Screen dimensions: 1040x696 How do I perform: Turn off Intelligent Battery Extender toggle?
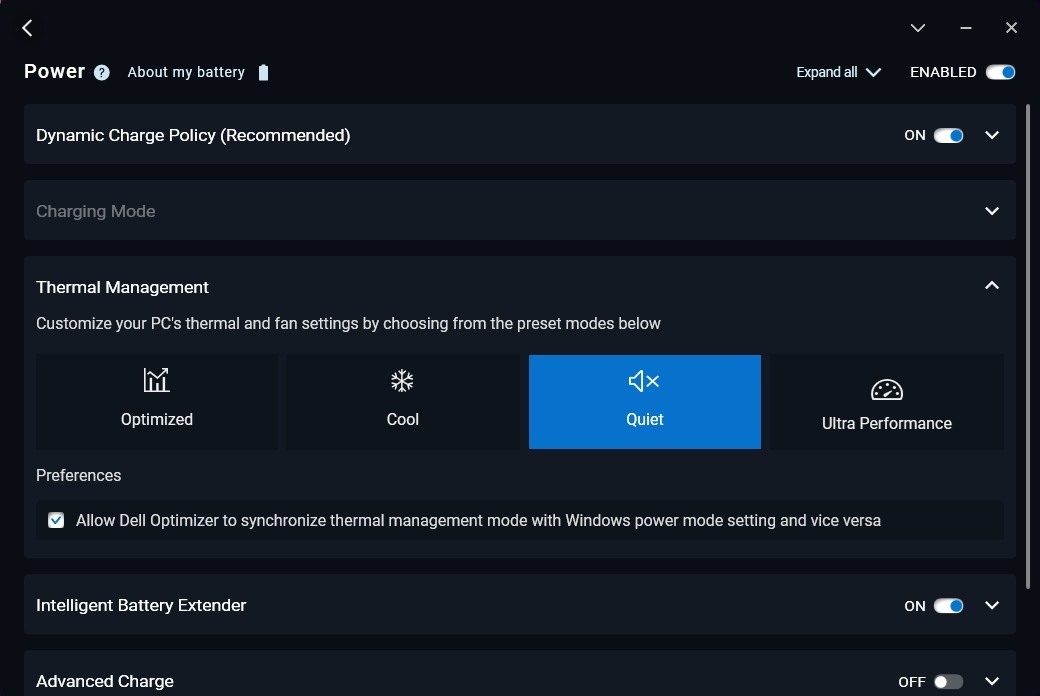click(948, 605)
